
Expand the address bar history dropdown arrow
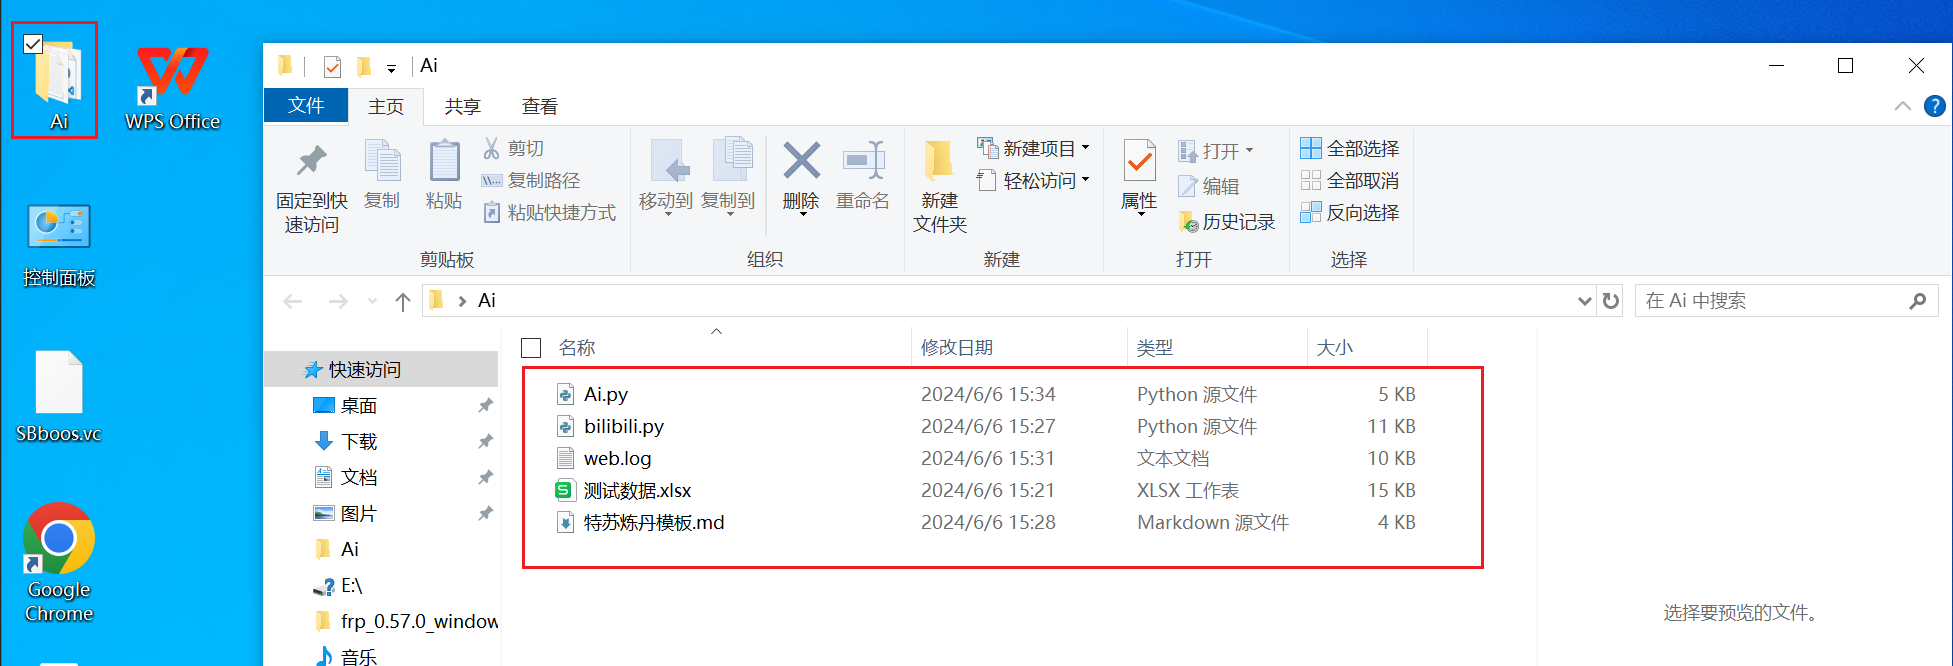click(1584, 301)
